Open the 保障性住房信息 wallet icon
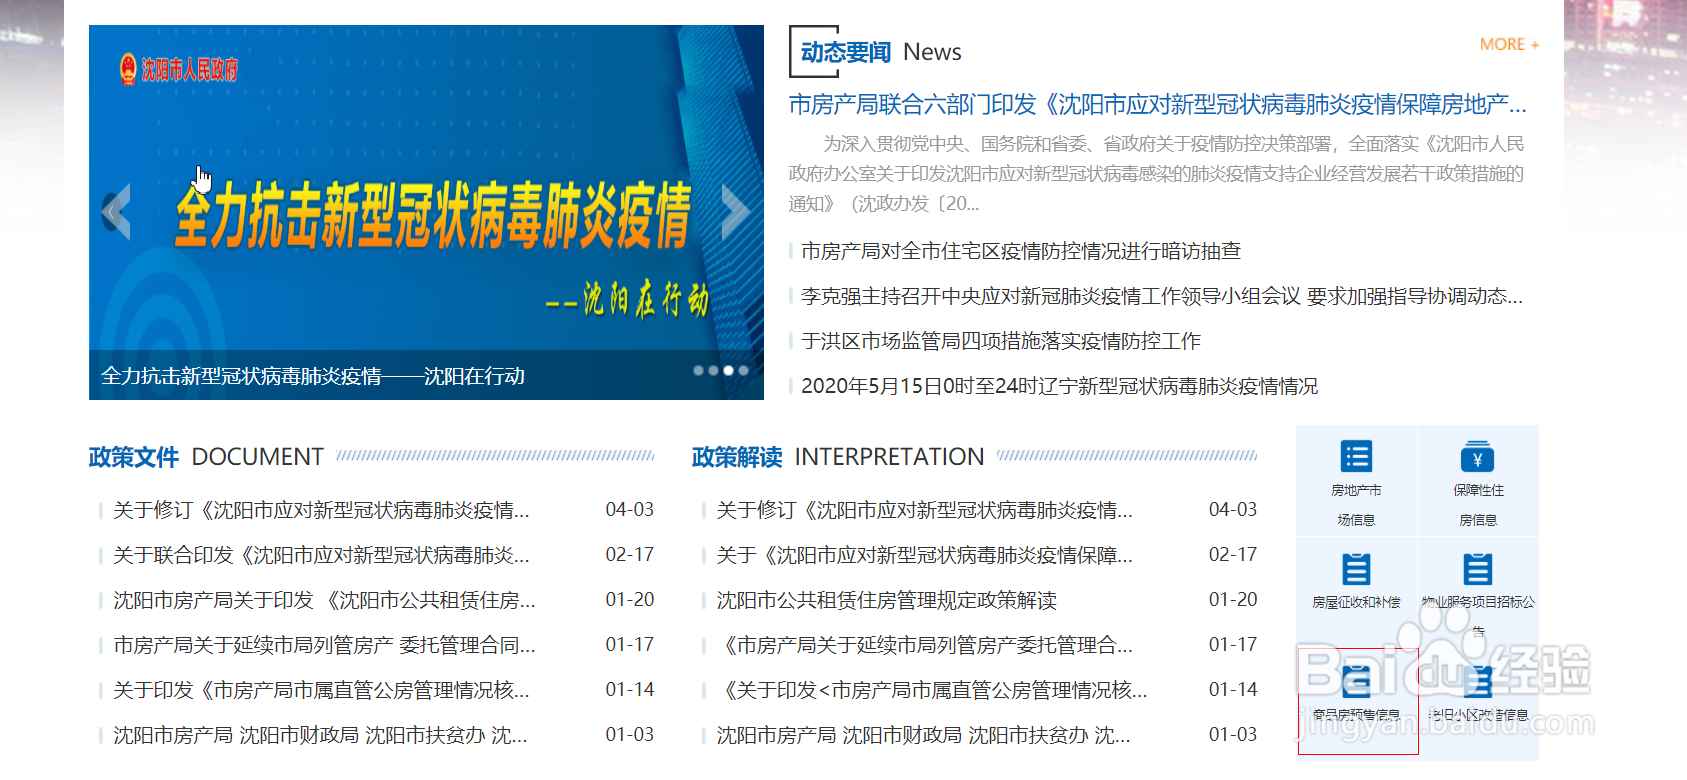The height and width of the screenshot is (780, 1687). coord(1477,456)
